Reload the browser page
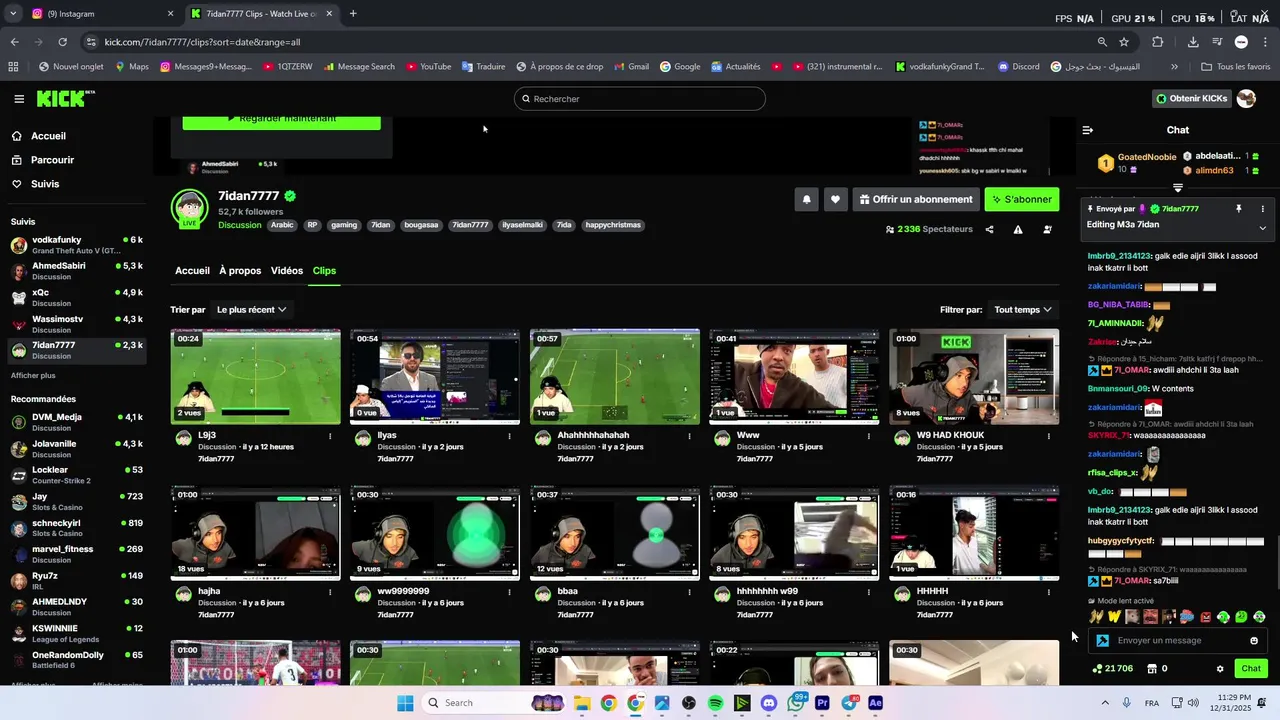The height and width of the screenshot is (720, 1280). pyautogui.click(x=62, y=42)
